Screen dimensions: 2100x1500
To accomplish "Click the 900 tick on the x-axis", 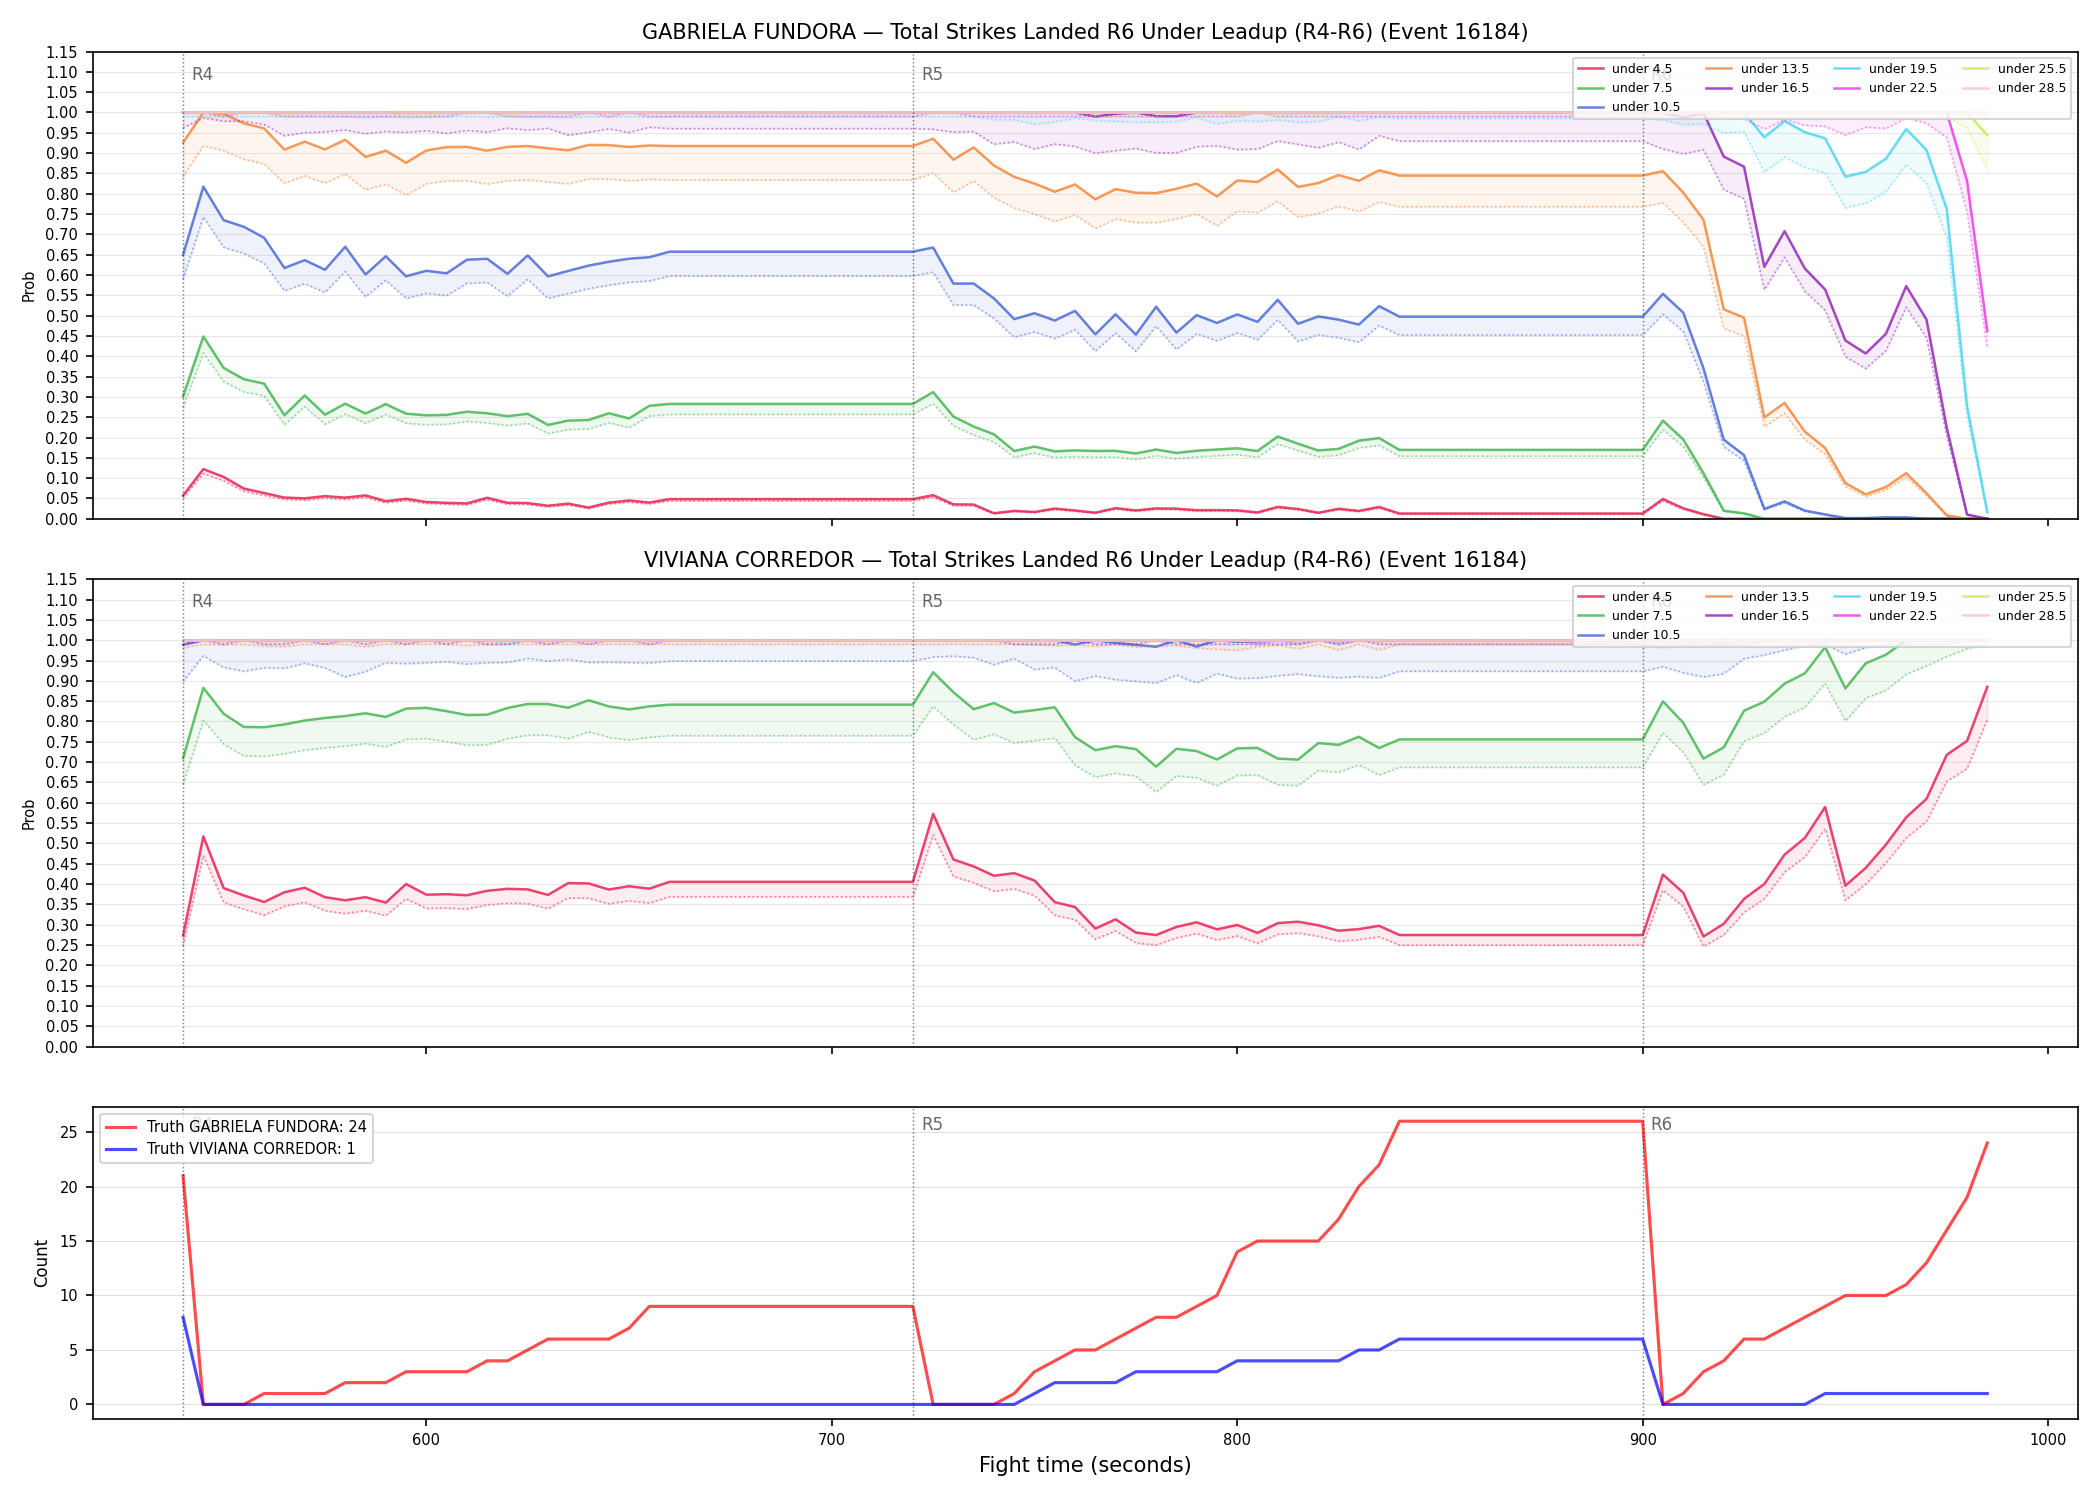I will (x=1643, y=1440).
